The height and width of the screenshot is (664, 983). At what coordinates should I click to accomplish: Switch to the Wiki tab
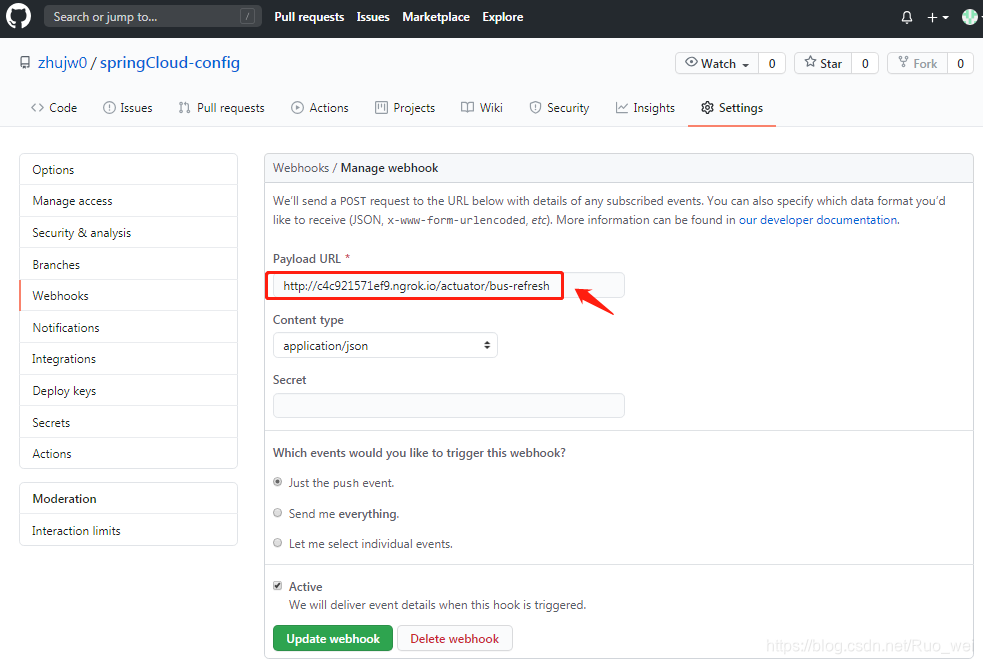click(481, 108)
